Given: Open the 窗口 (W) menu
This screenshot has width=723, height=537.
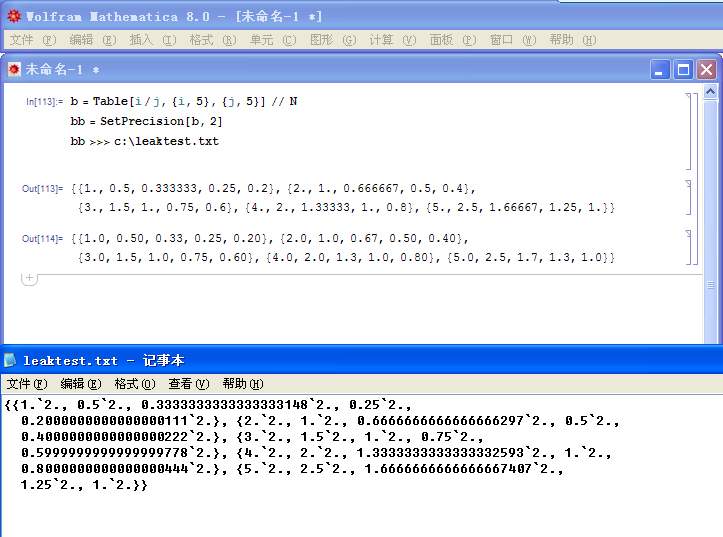Looking at the screenshot, I should 513,40.
